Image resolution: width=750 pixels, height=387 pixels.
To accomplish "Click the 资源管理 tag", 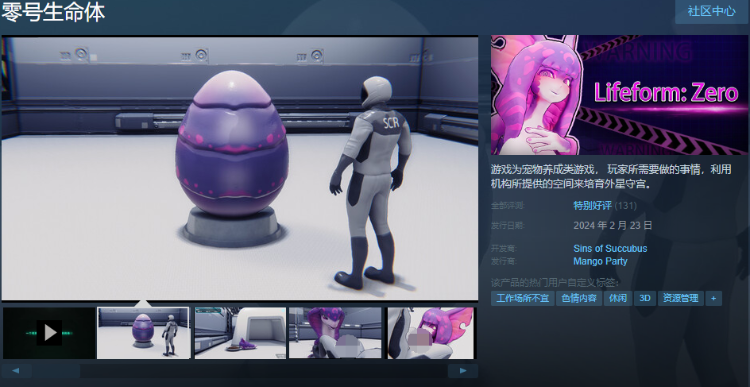I will click(x=681, y=299).
